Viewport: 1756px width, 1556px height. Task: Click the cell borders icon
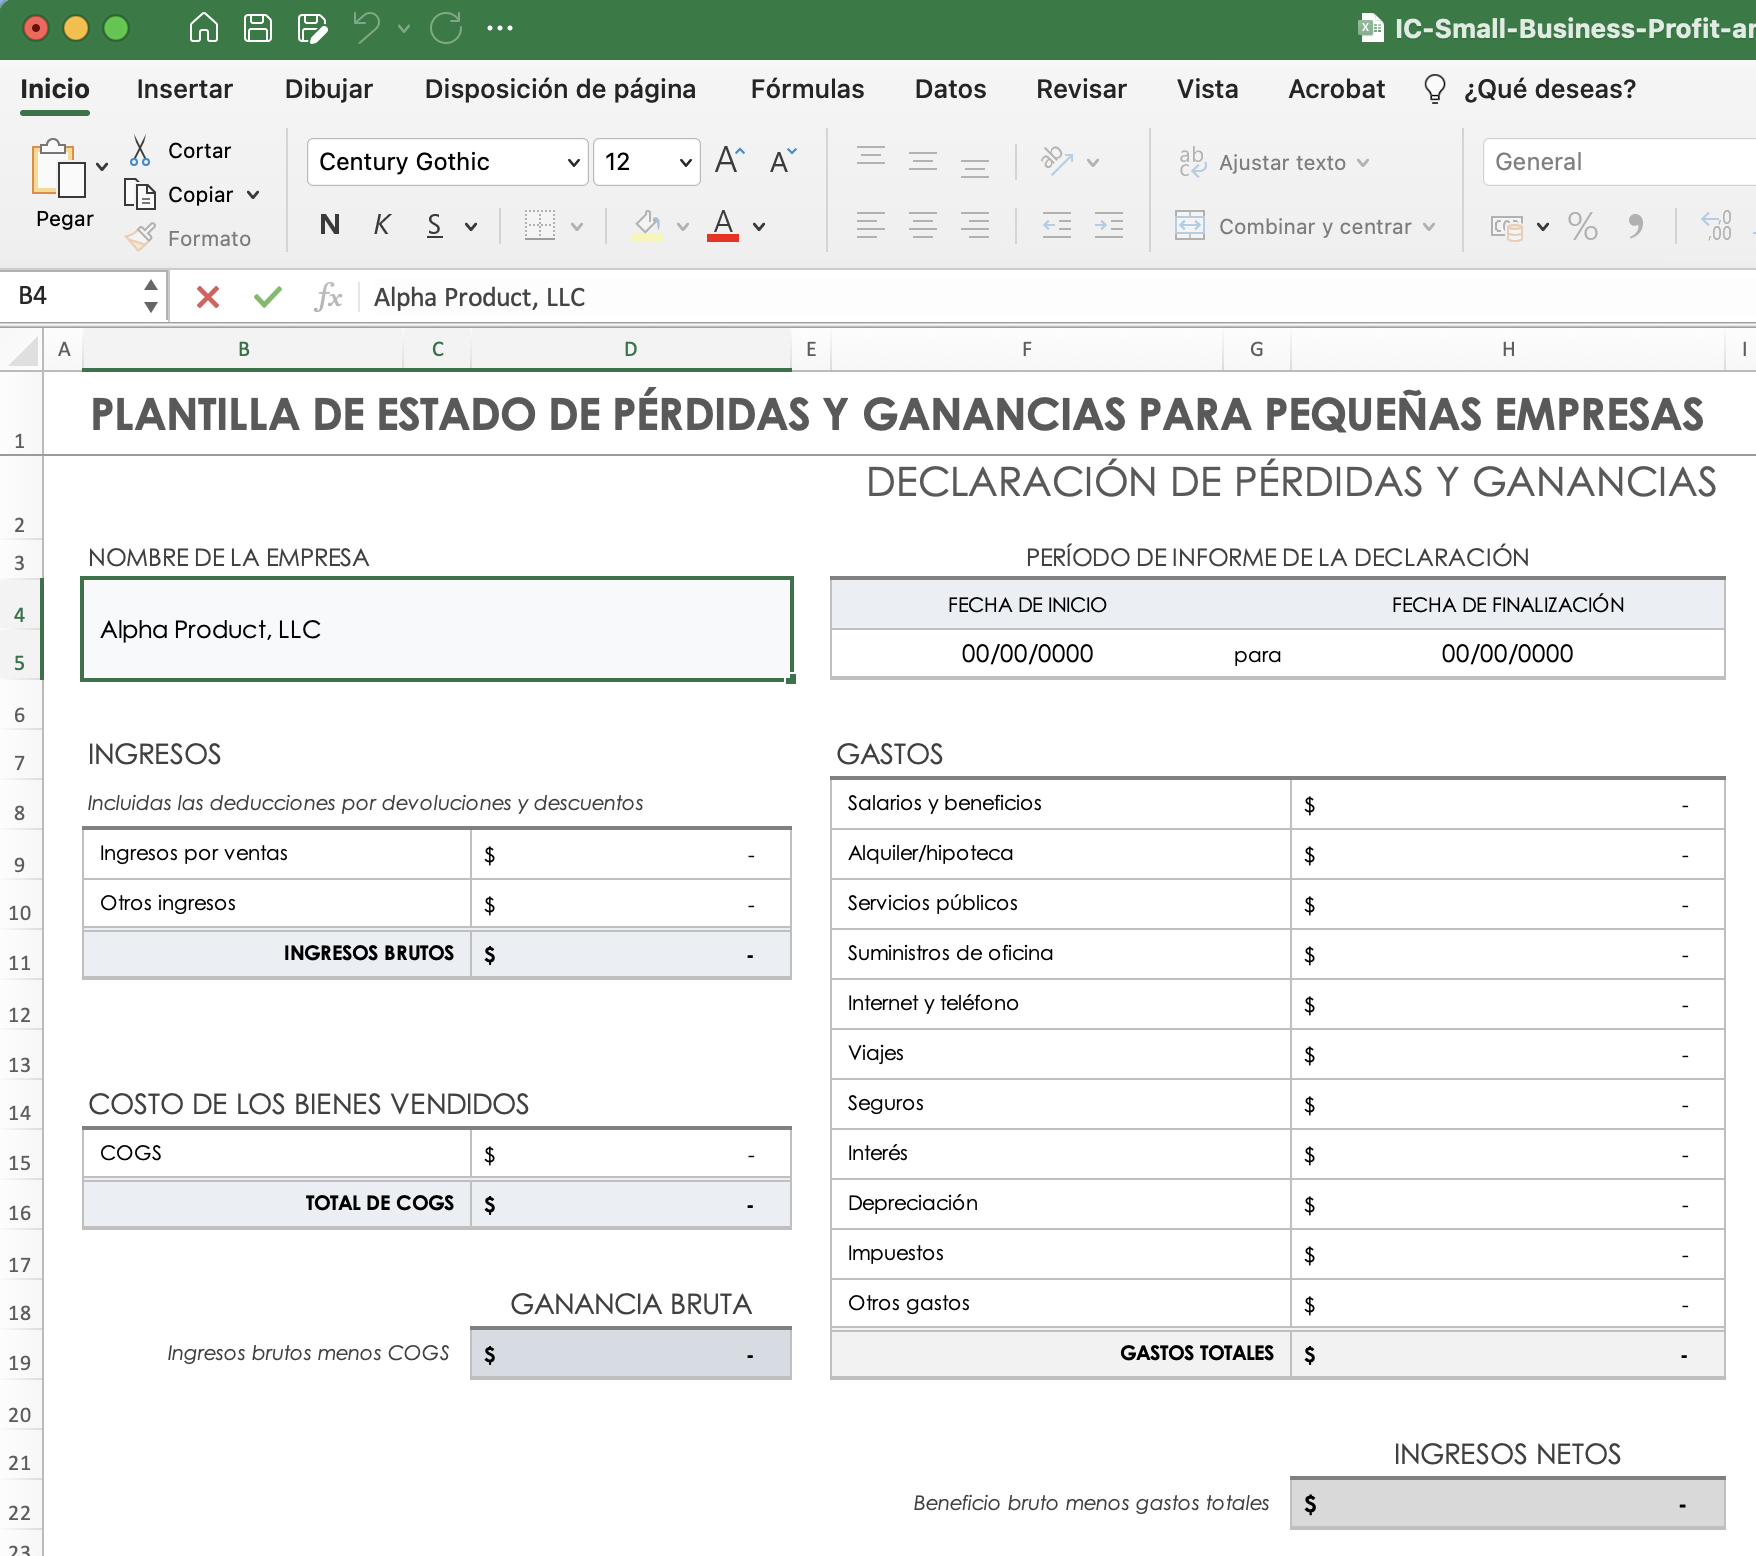coord(540,225)
